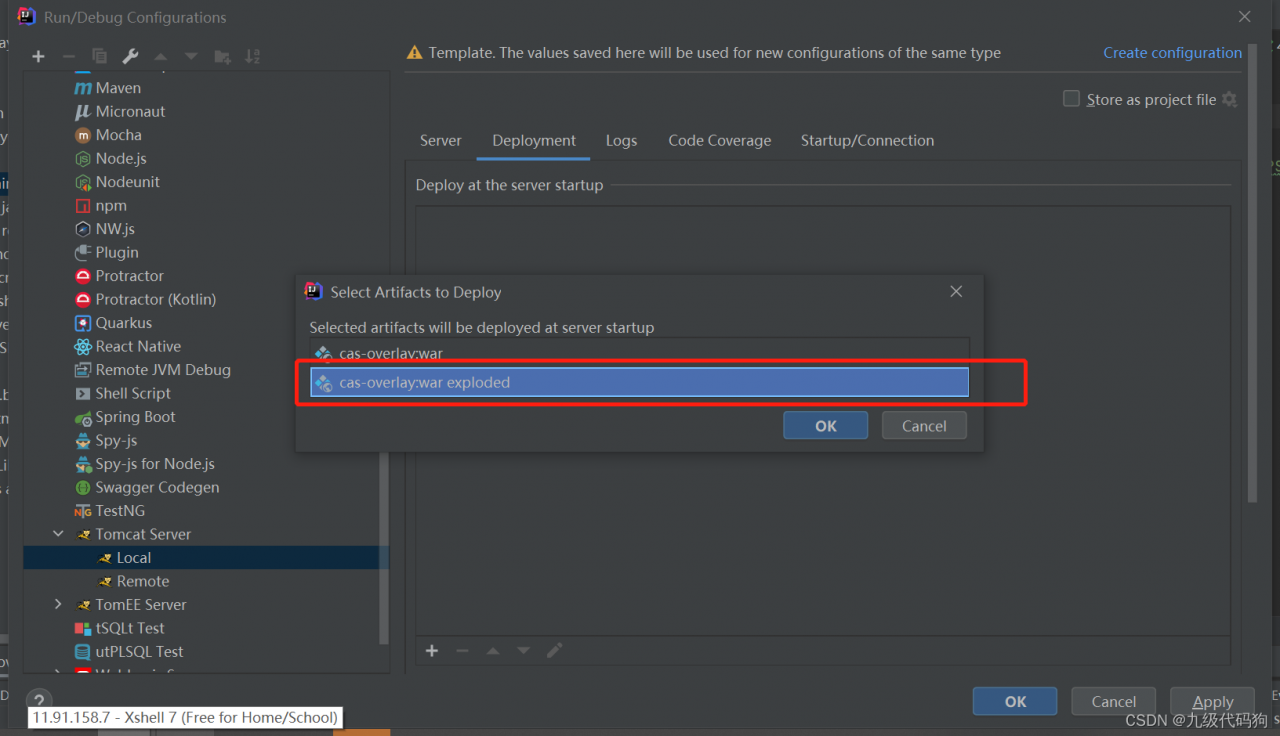Click the Sort configurations alphabetically icon
1280x736 pixels.
253,57
